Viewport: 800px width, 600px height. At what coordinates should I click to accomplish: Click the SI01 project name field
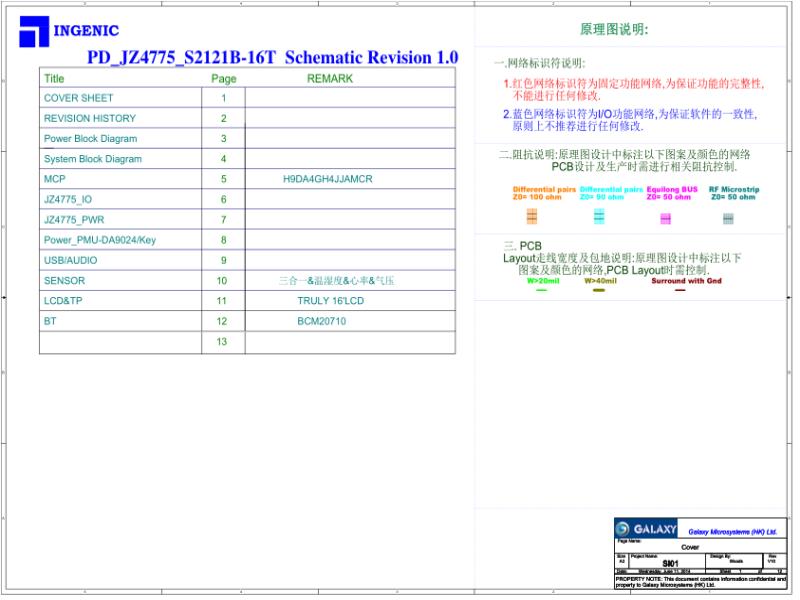click(670, 564)
